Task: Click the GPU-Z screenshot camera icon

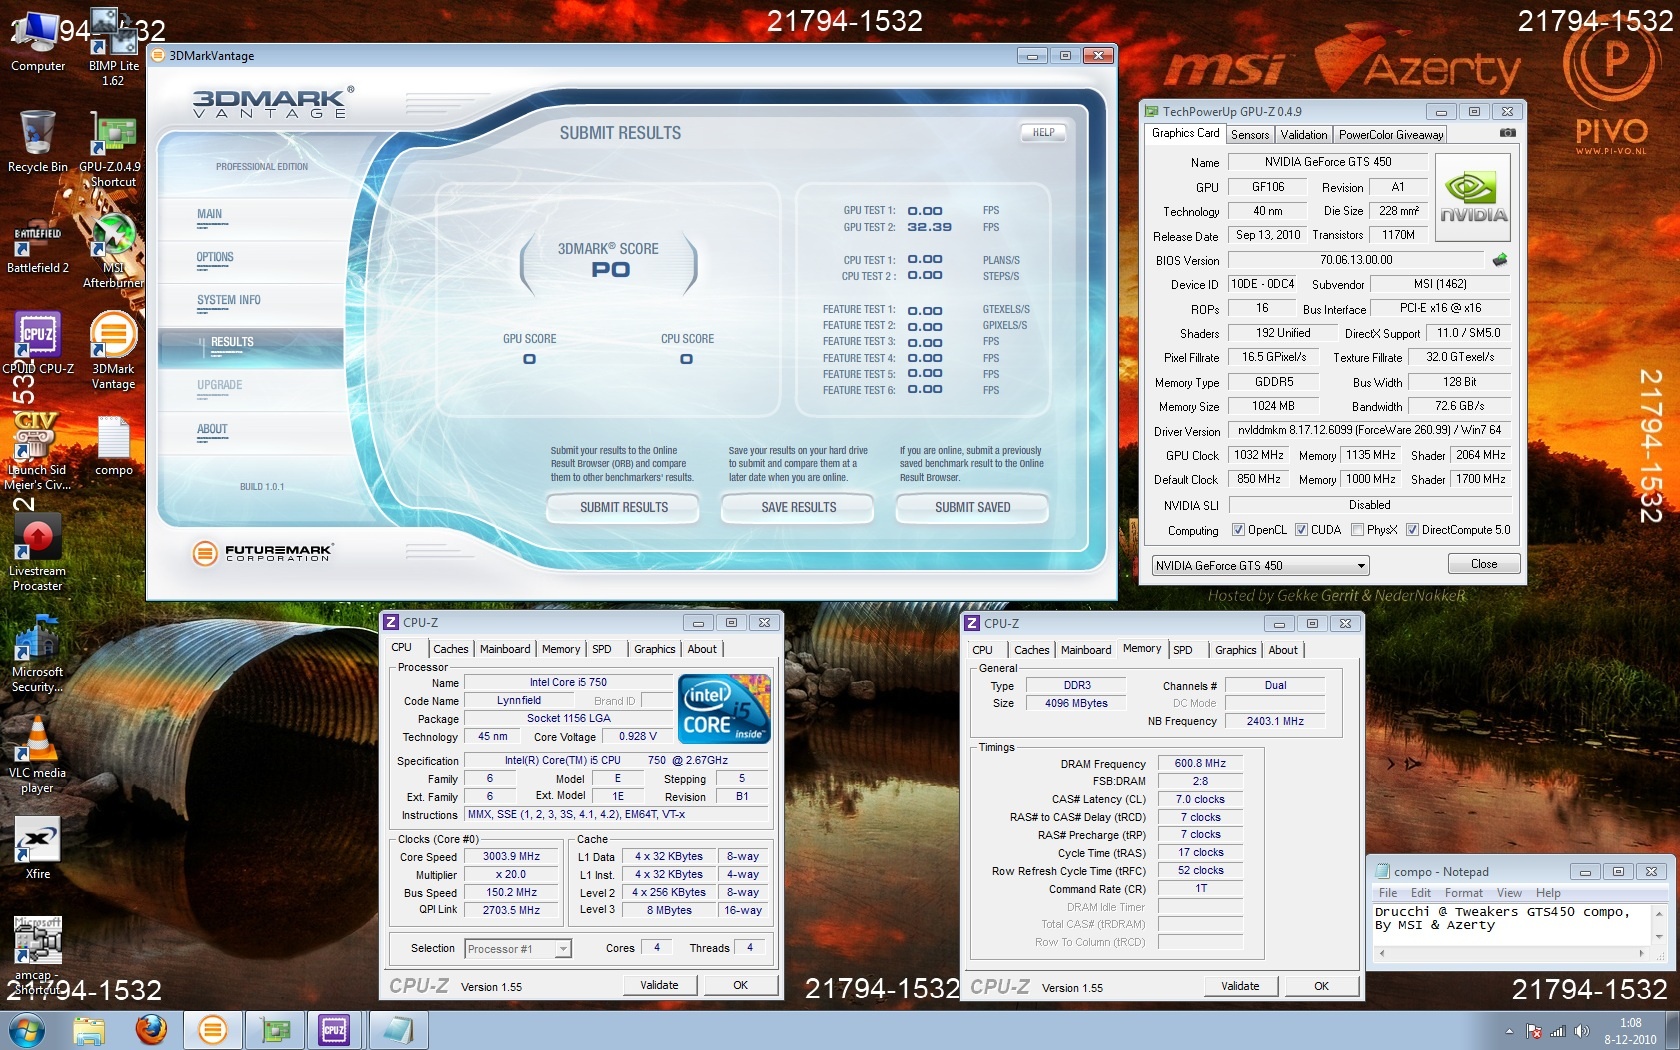Action: coord(1507,133)
